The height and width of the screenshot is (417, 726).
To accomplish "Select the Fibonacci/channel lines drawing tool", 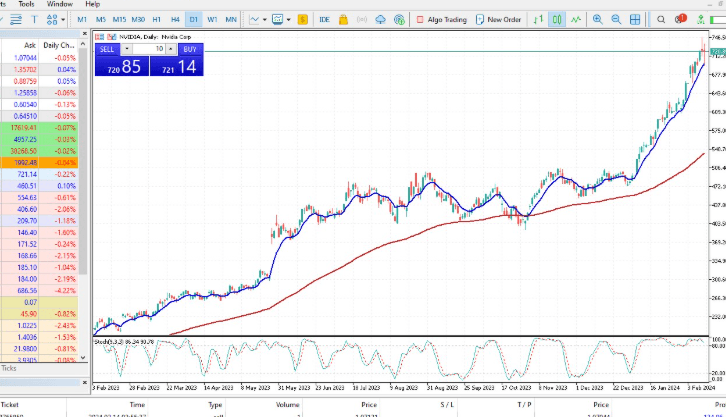I will click(x=16, y=19).
